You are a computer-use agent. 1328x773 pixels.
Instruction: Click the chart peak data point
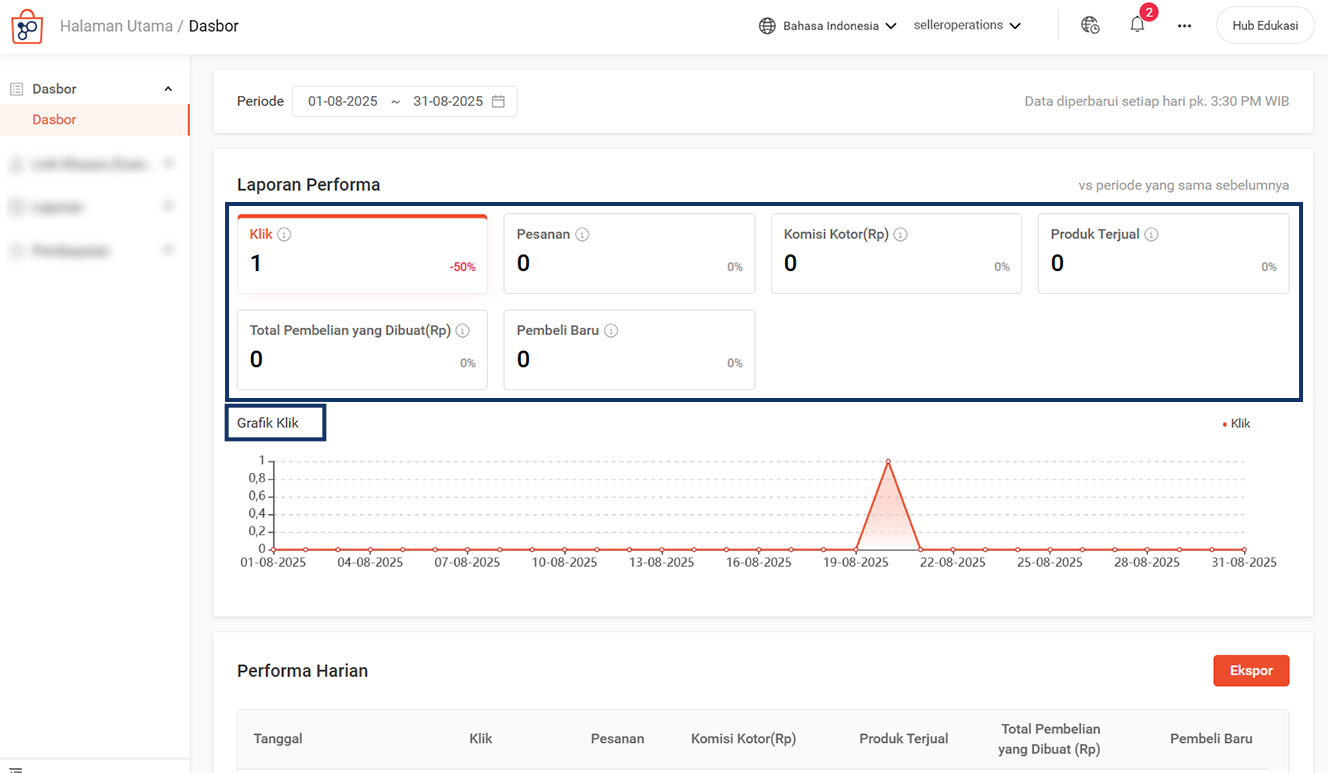pyautogui.click(x=888, y=461)
